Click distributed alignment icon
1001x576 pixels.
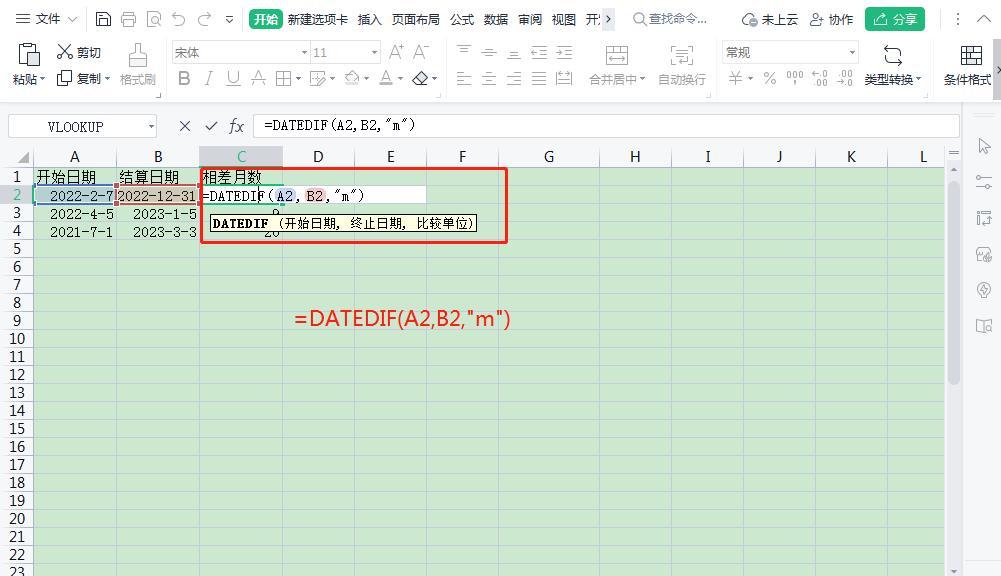(x=564, y=79)
